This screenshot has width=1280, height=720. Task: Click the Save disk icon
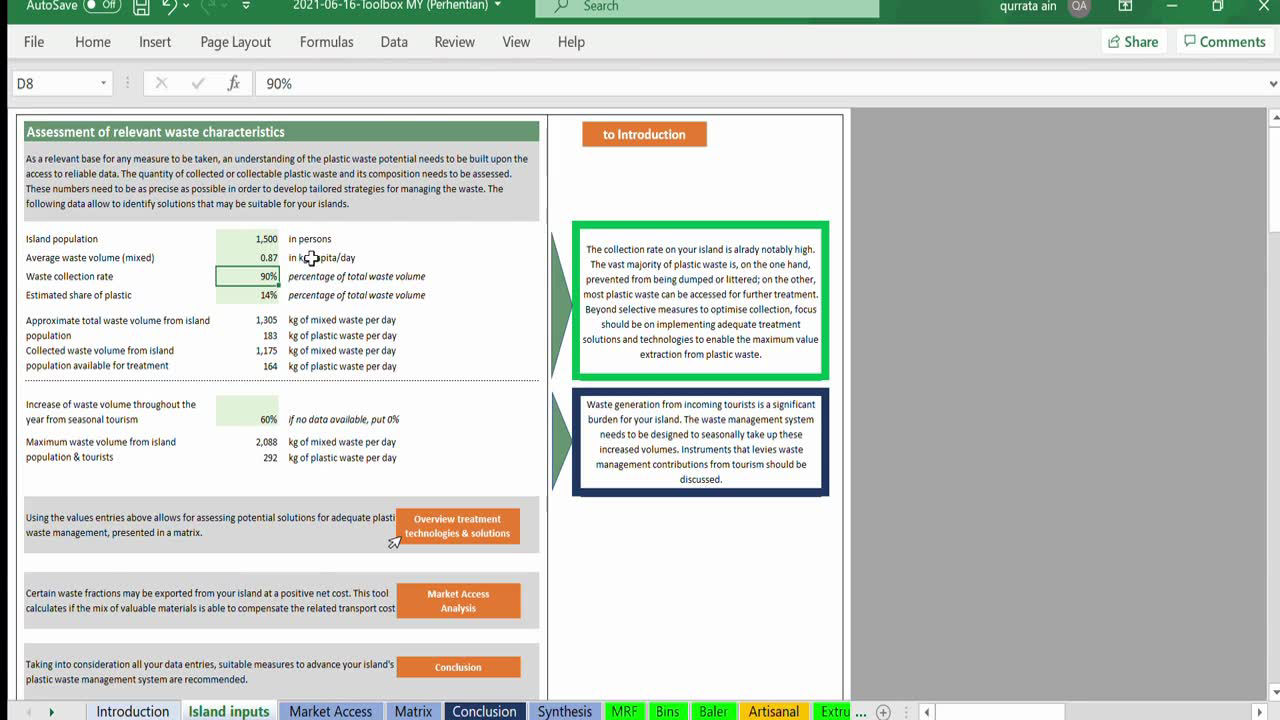point(141,7)
